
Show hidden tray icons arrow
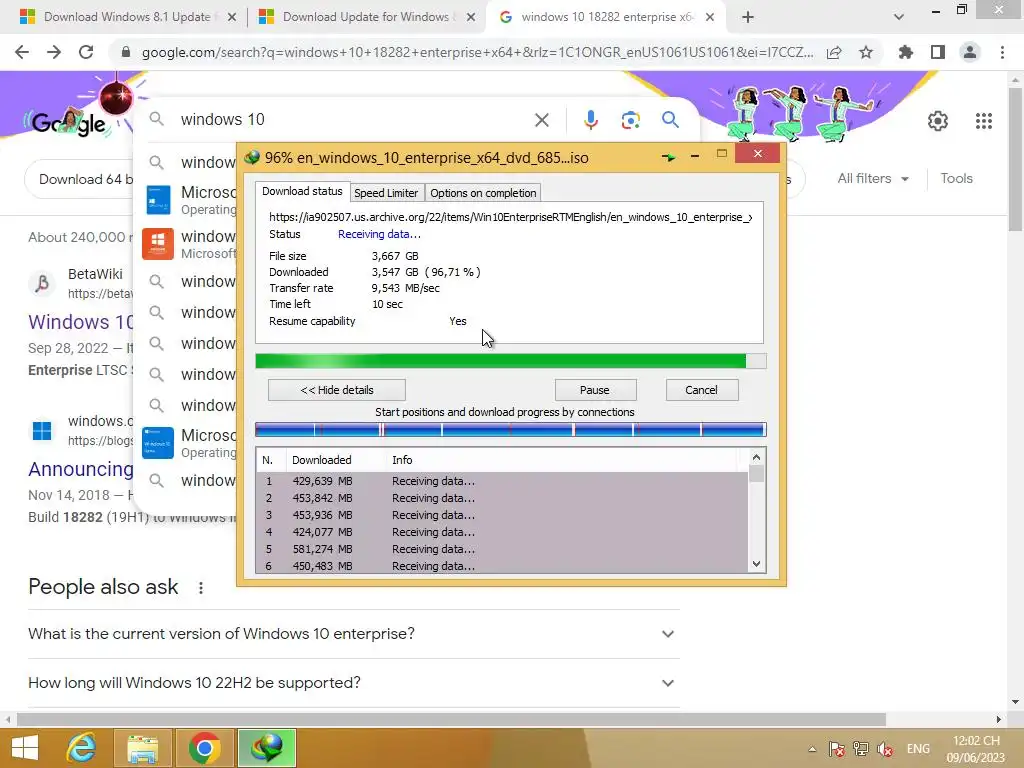812,749
